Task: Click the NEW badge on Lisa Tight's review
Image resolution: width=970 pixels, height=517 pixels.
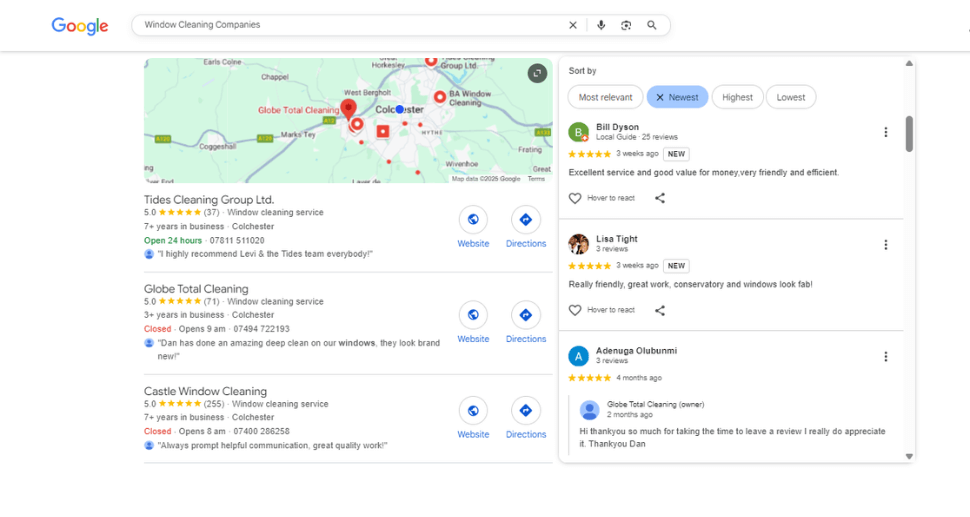Action: [676, 266]
